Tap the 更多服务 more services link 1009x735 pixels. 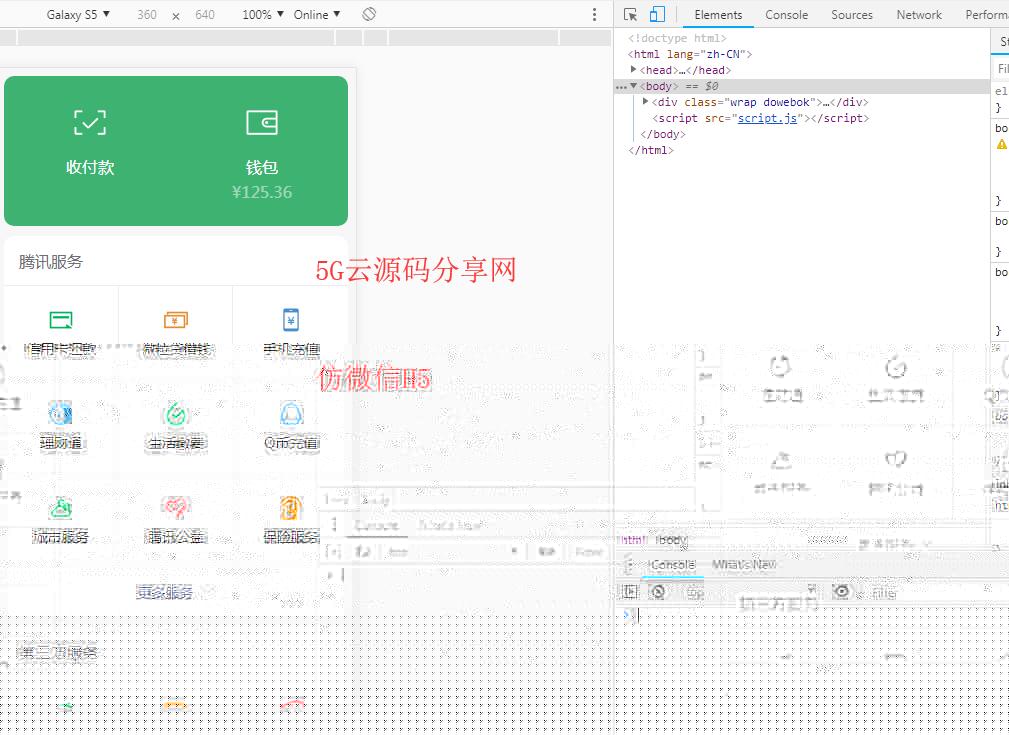pos(165,591)
